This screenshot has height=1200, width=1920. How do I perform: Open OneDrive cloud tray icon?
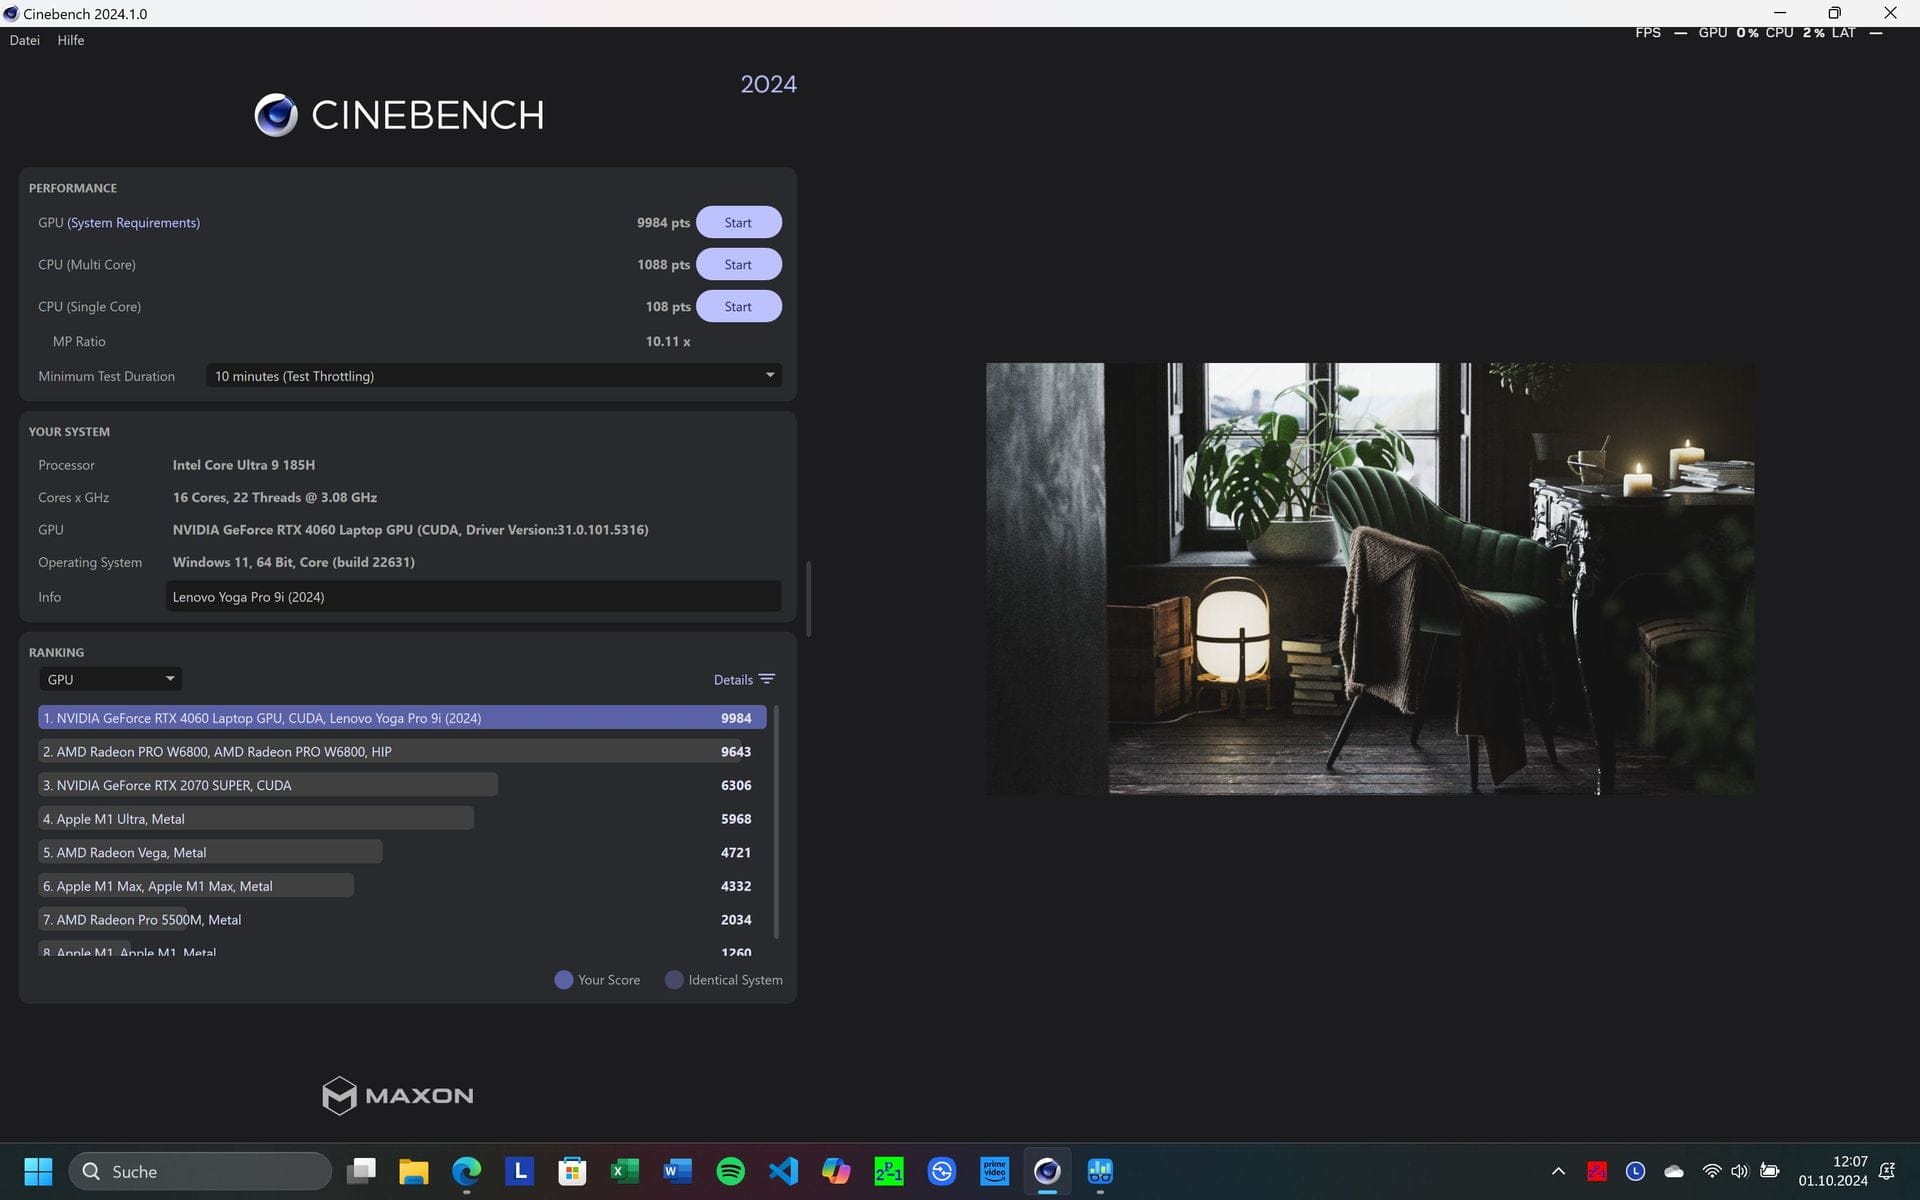coord(1674,1171)
